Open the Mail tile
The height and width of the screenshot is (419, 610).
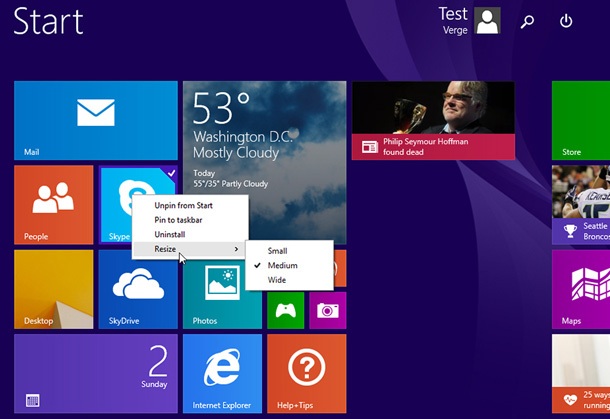tap(96, 120)
